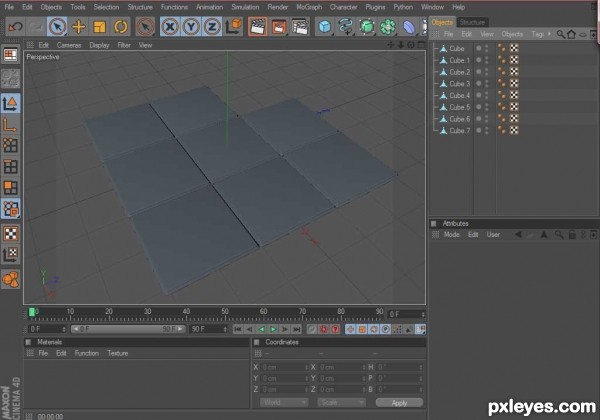The width and height of the screenshot is (600, 420).
Task: Select the Cube.5 object
Action: tap(460, 107)
